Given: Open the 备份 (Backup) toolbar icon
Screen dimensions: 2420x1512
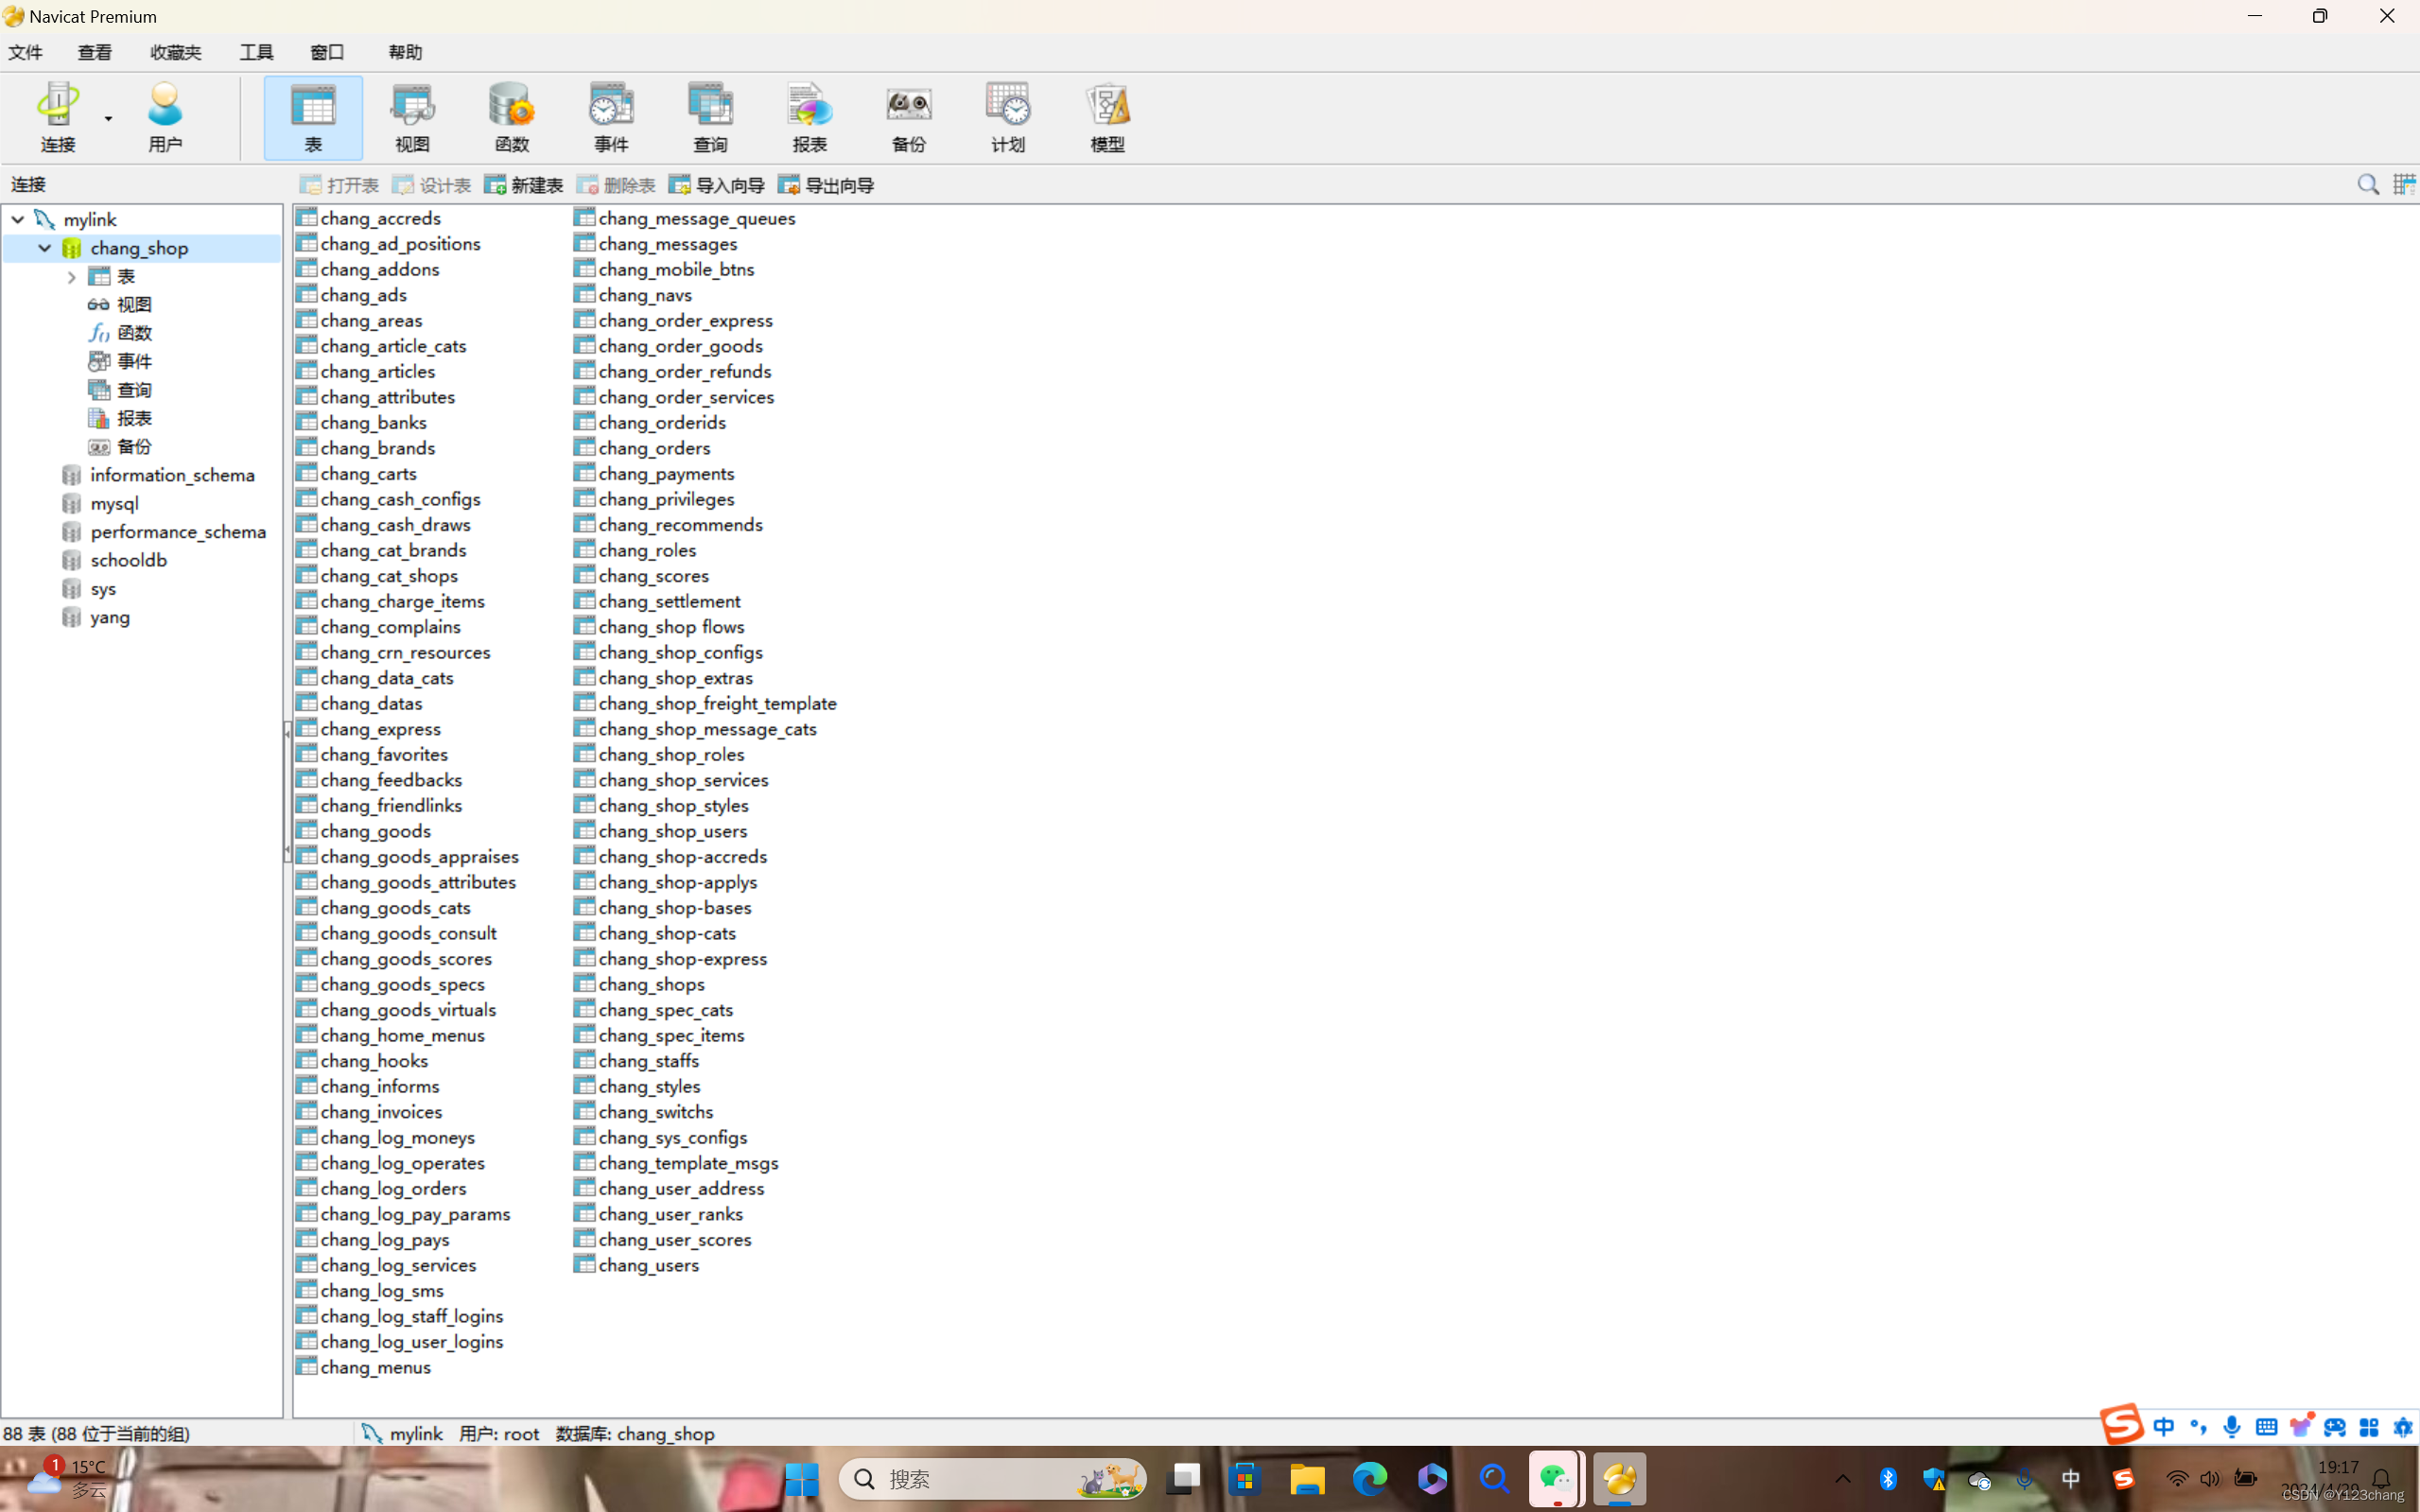Looking at the screenshot, I should pos(908,117).
